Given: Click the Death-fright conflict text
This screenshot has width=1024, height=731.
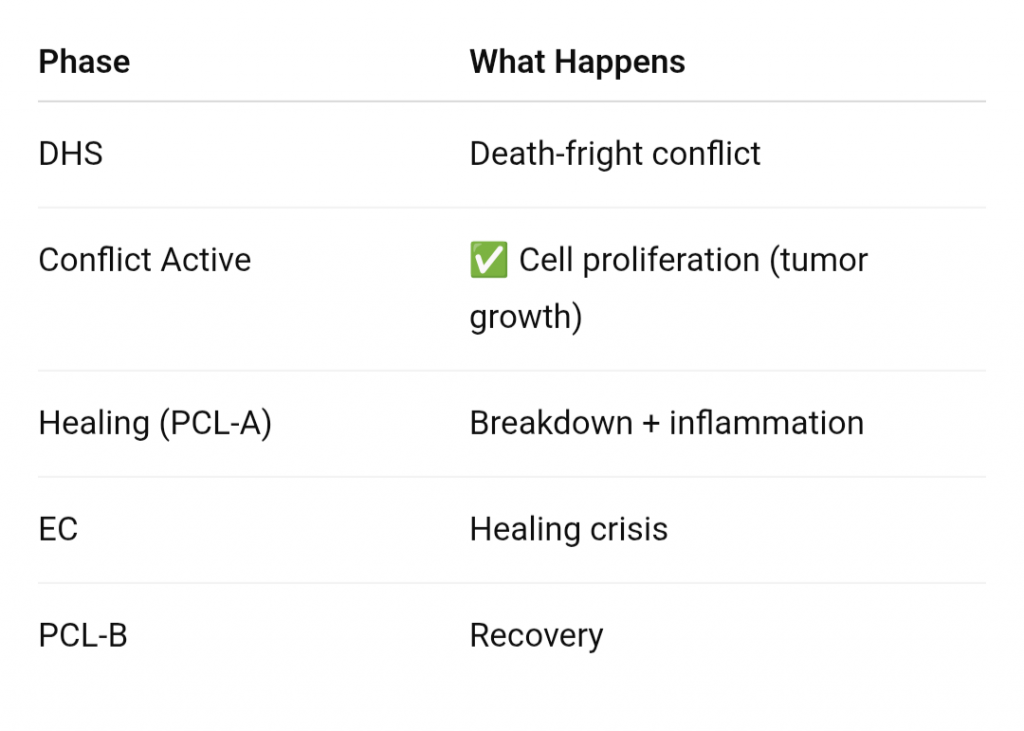Looking at the screenshot, I should pyautogui.click(x=614, y=154).
